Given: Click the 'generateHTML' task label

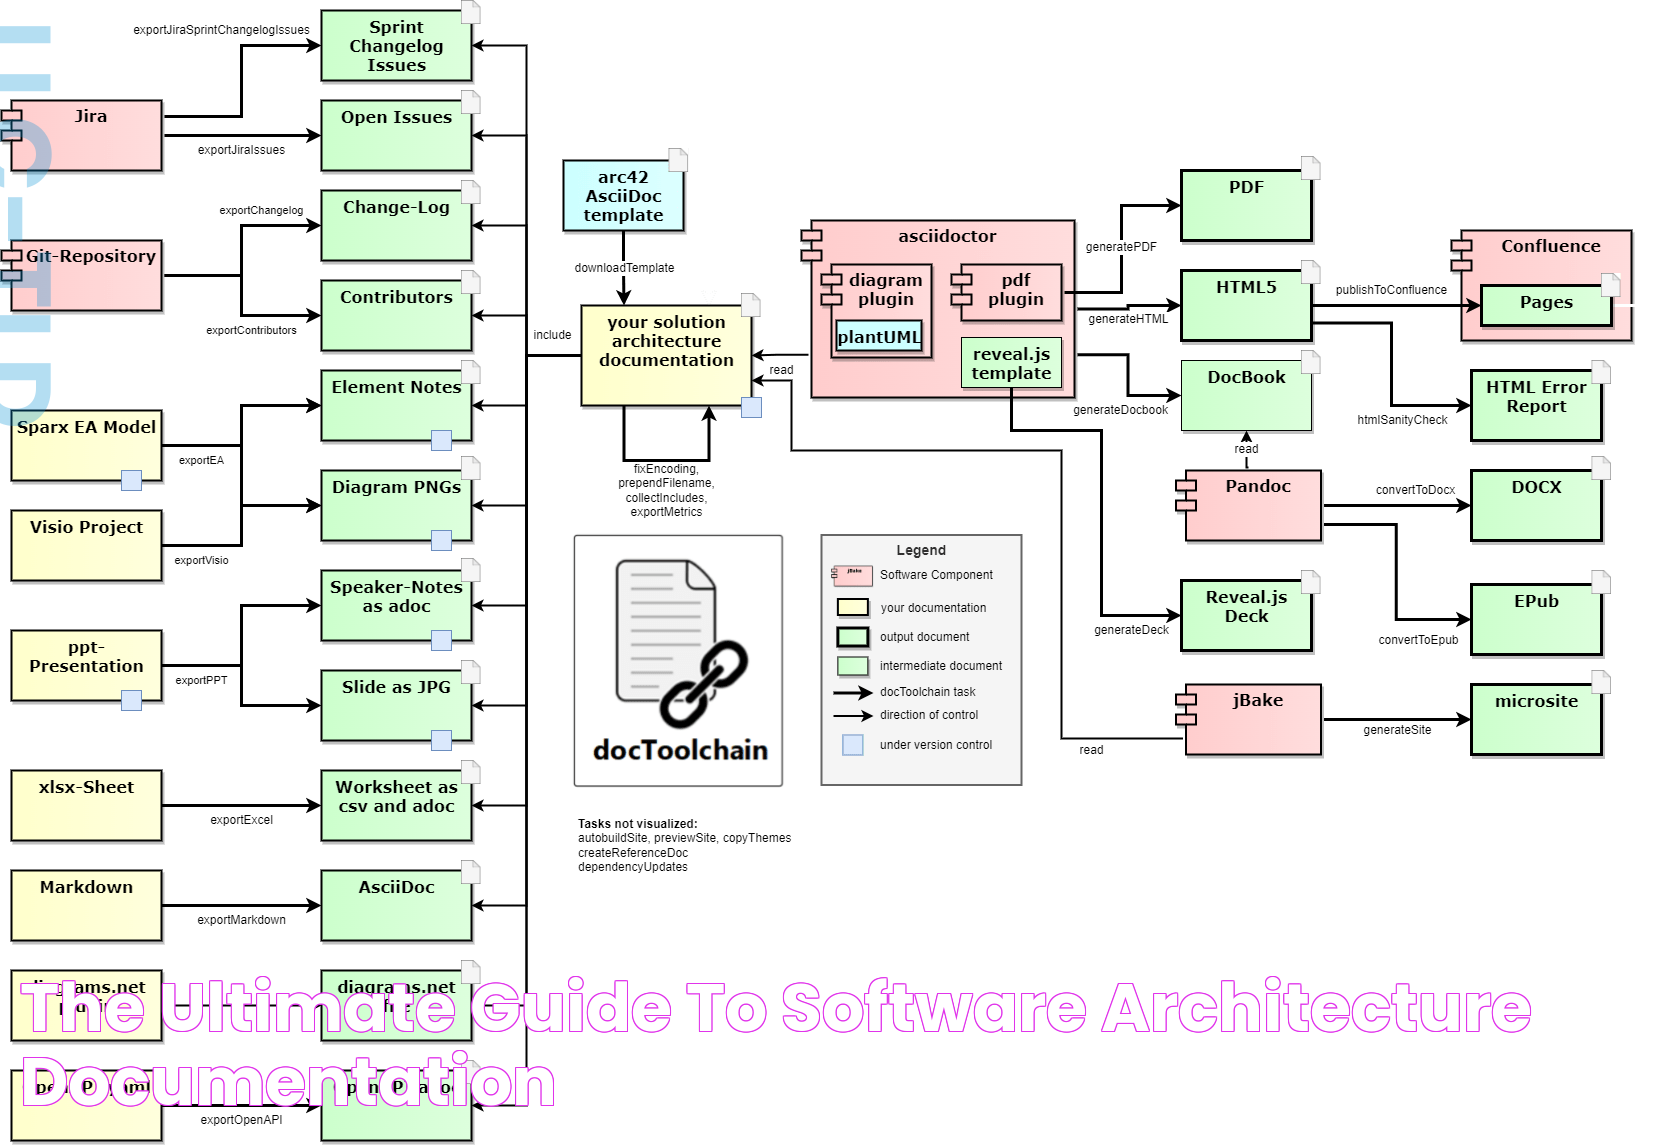Looking at the screenshot, I should click(1128, 319).
